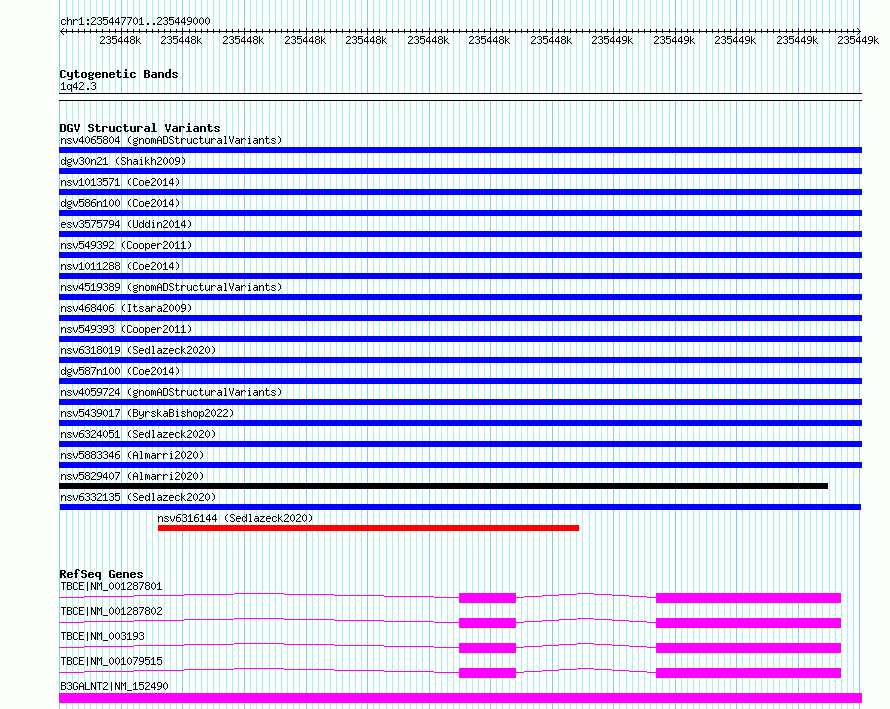This screenshot has width=890, height=709.
Task: Select the TBCE|NM_001287802 transcript label
Action: (111, 611)
